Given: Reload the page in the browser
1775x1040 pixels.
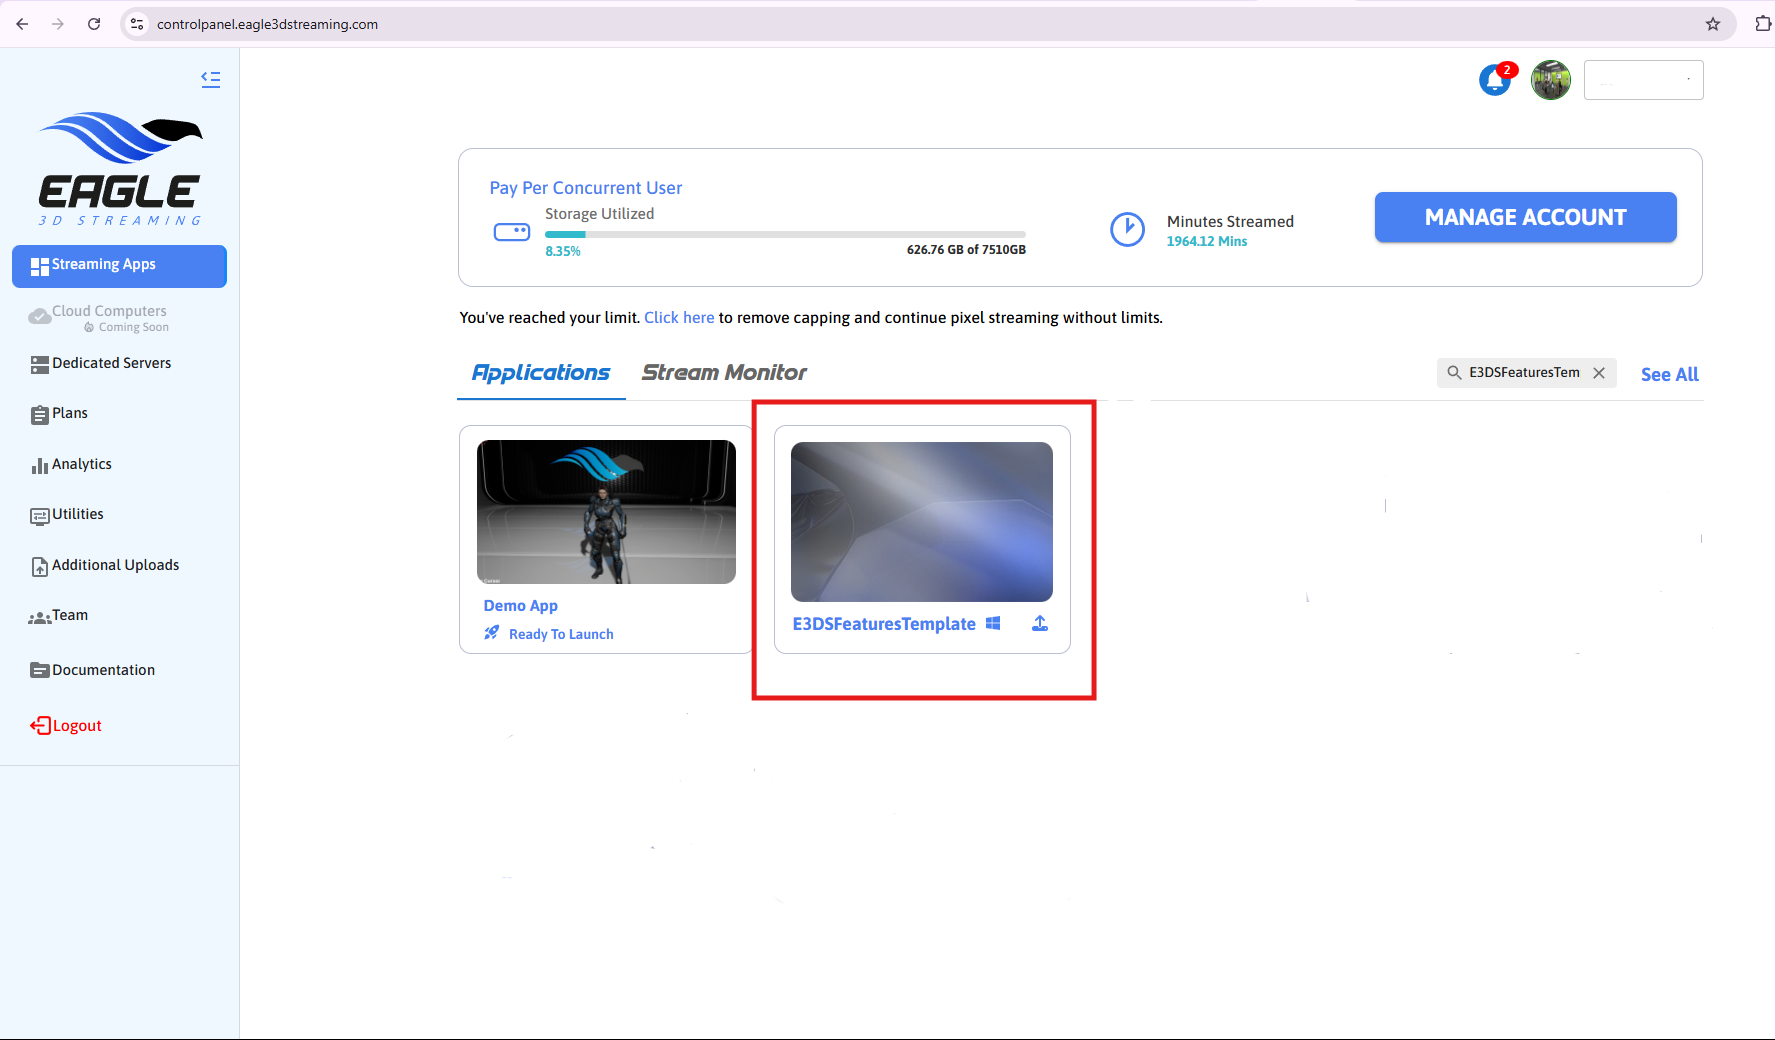Looking at the screenshot, I should pyautogui.click(x=94, y=24).
